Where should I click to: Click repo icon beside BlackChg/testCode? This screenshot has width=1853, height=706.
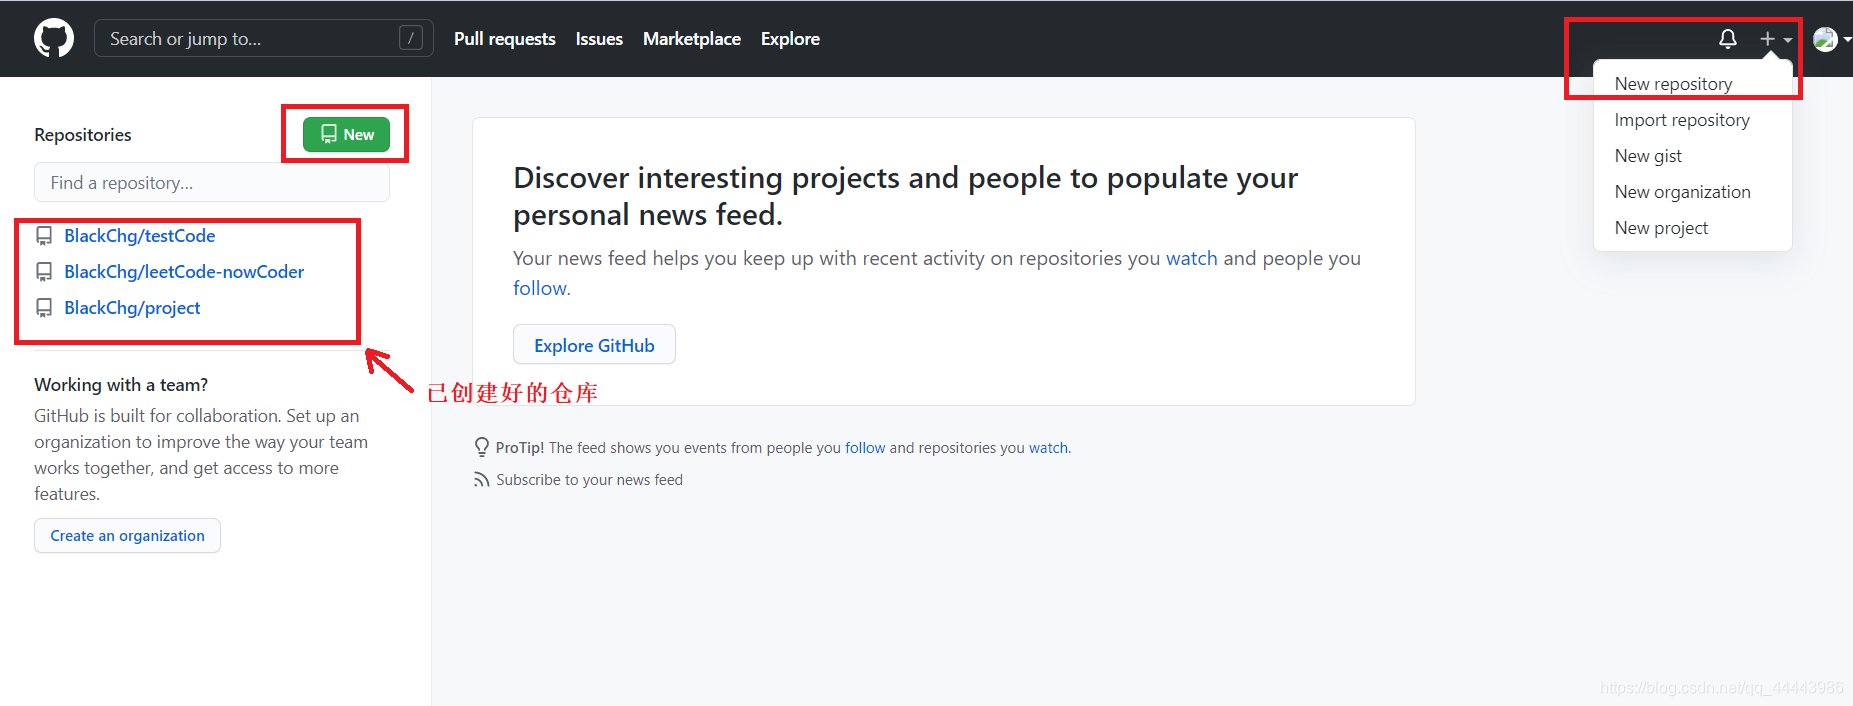point(44,236)
